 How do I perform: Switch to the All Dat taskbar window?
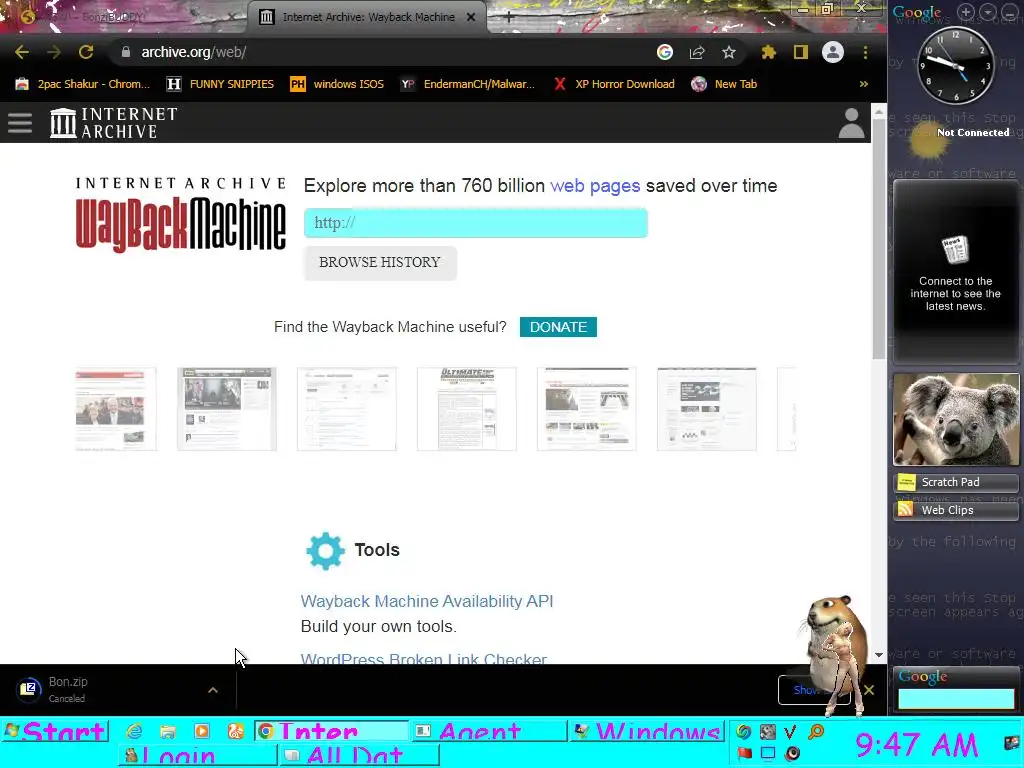(360, 754)
